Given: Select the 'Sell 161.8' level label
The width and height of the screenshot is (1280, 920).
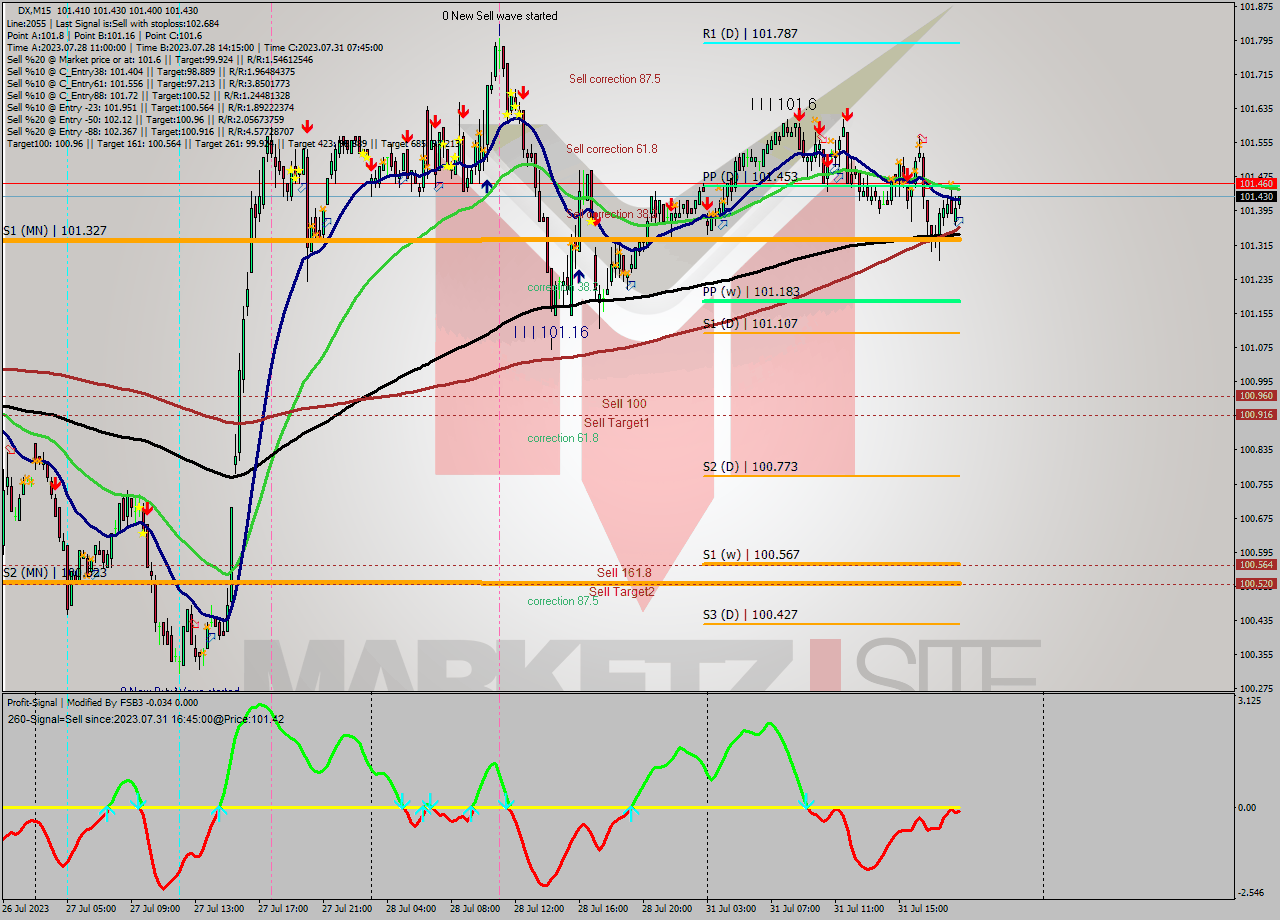Looking at the screenshot, I should pyautogui.click(x=624, y=572).
